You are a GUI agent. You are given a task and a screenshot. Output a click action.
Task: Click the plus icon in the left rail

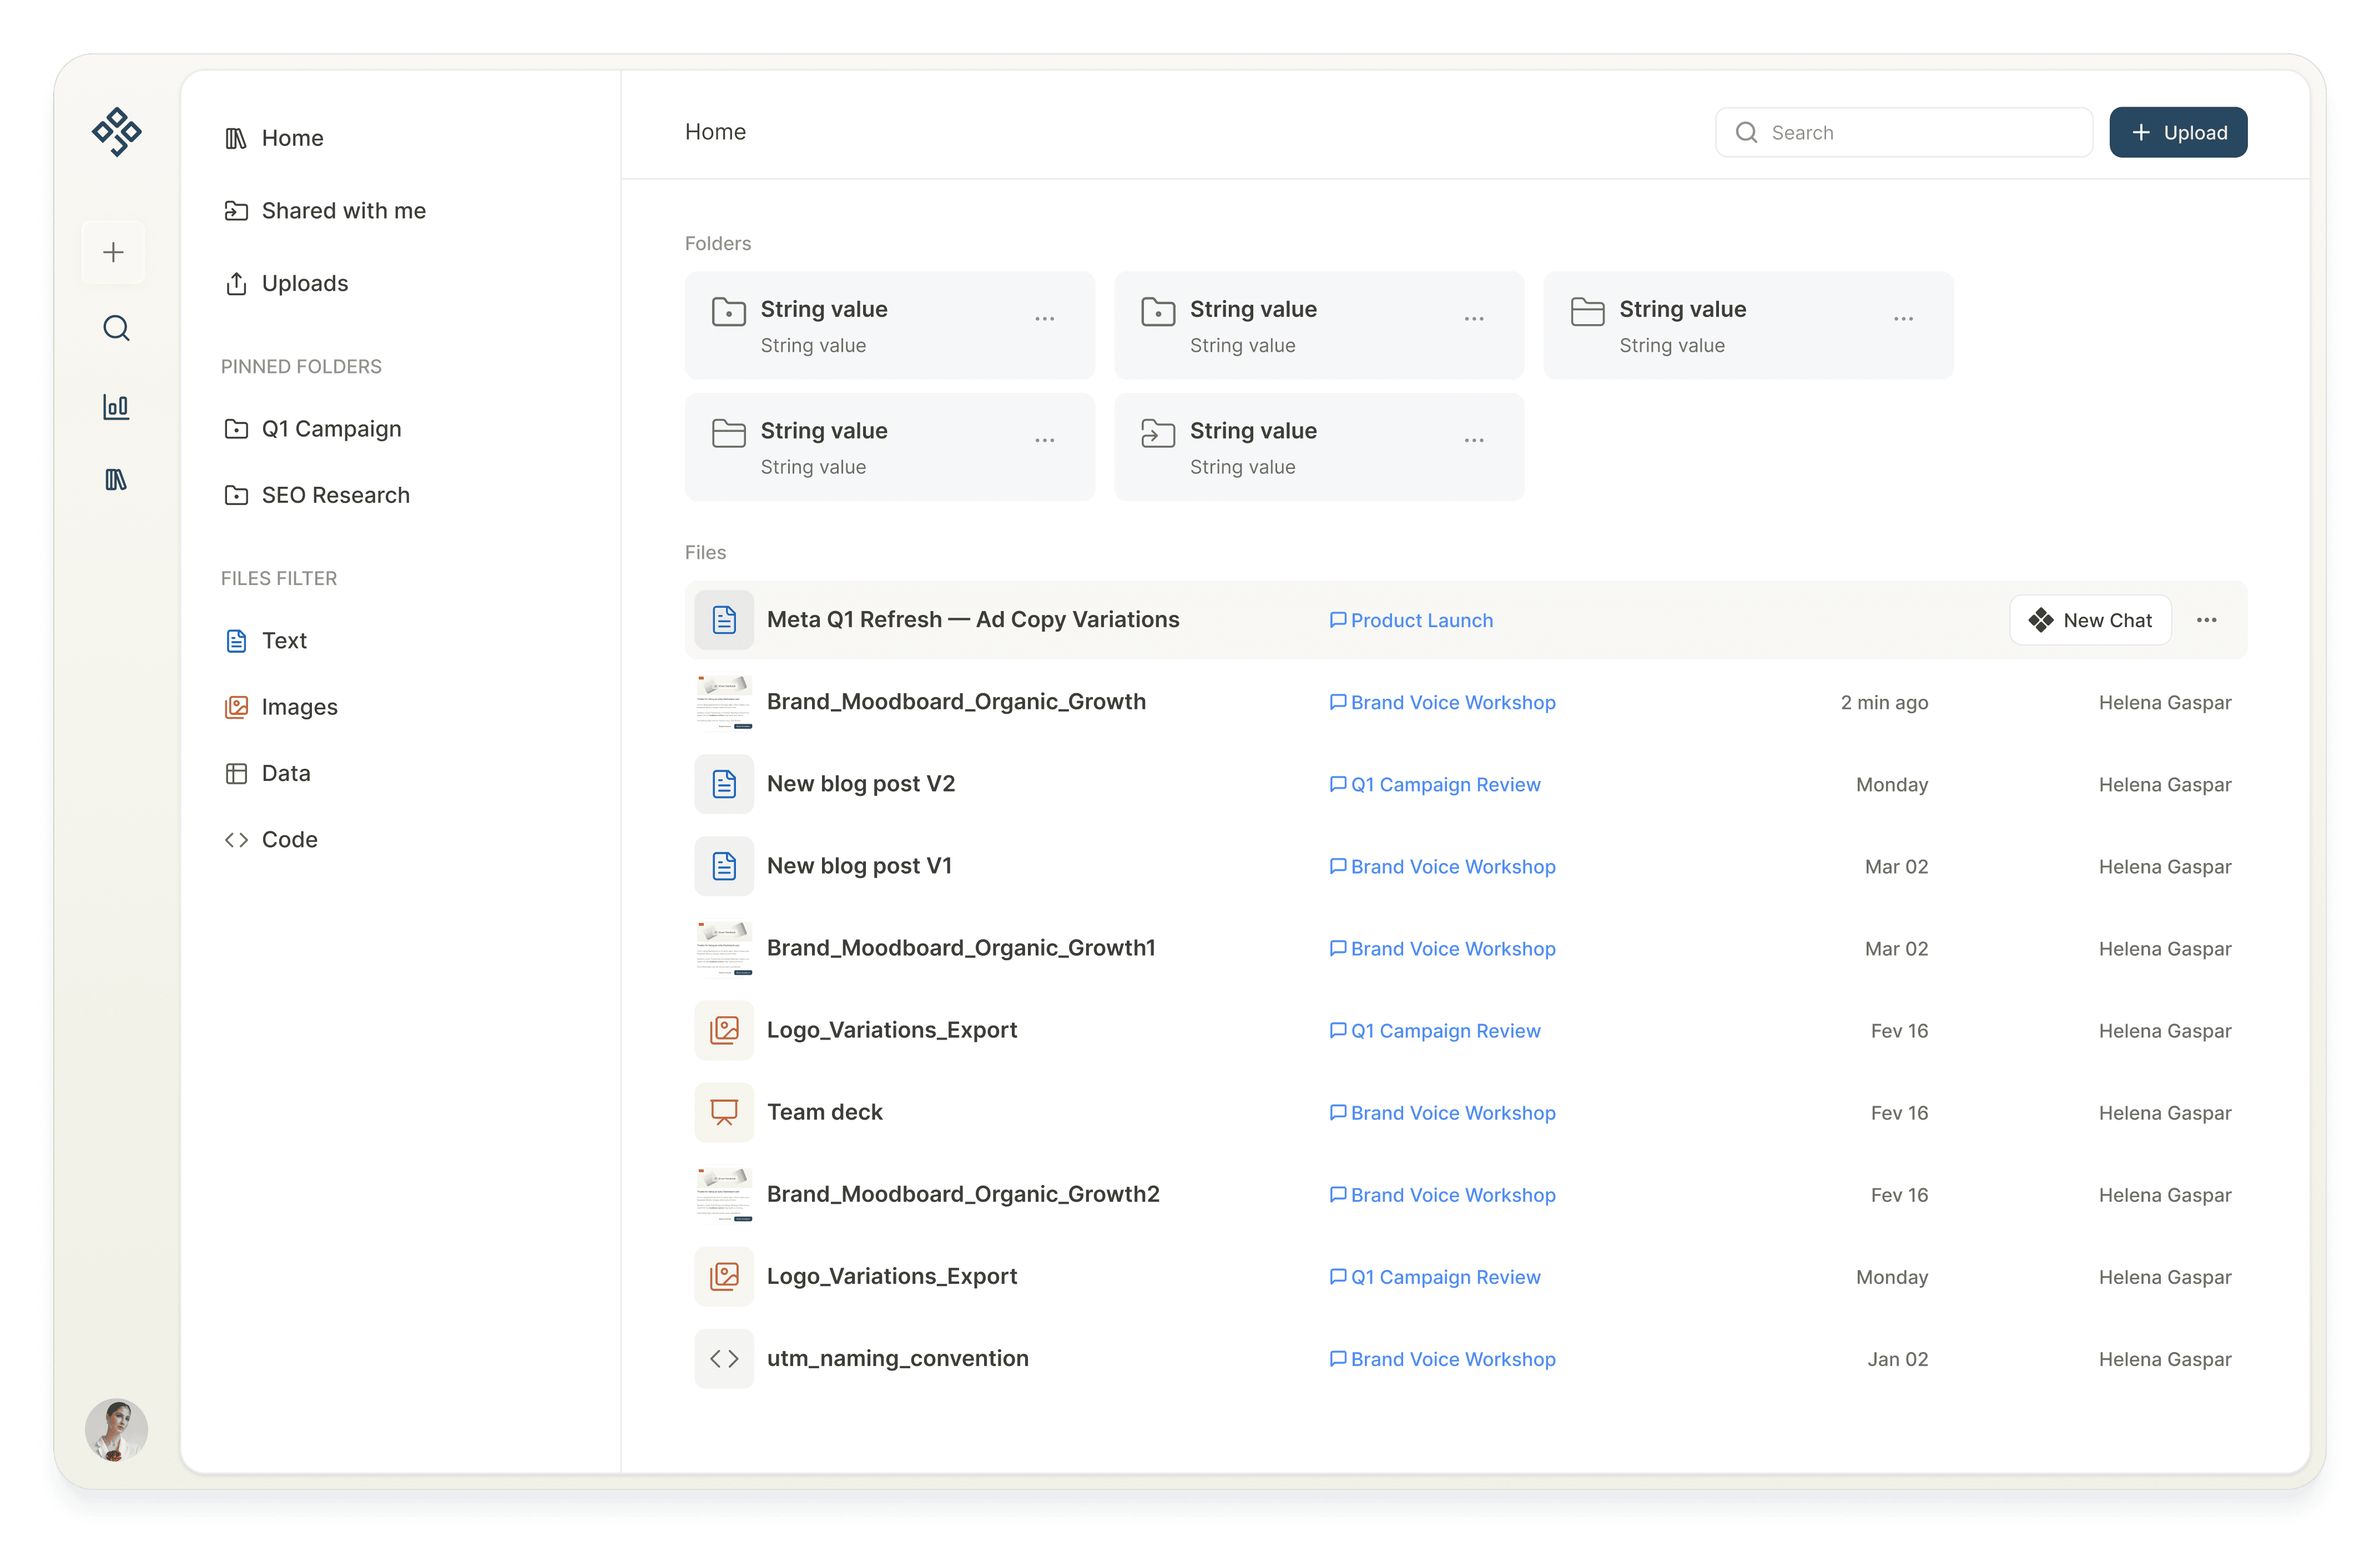[113, 251]
